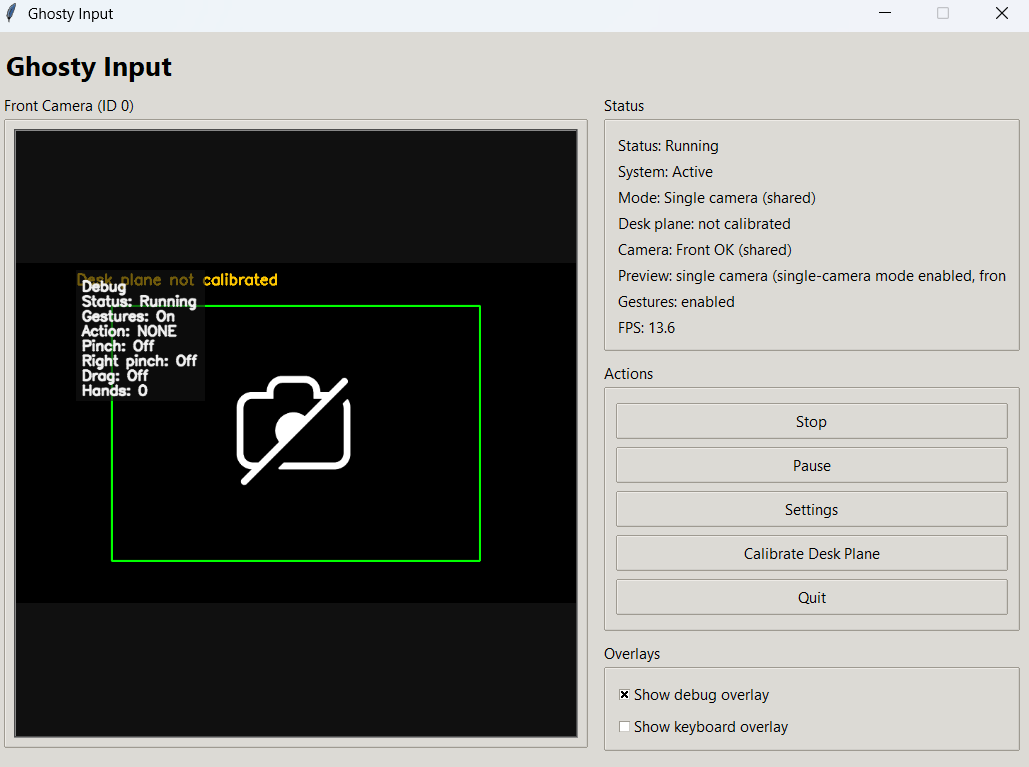Image resolution: width=1029 pixels, height=767 pixels.
Task: Click 'Gestures: On' in debug overlay
Action: [128, 316]
